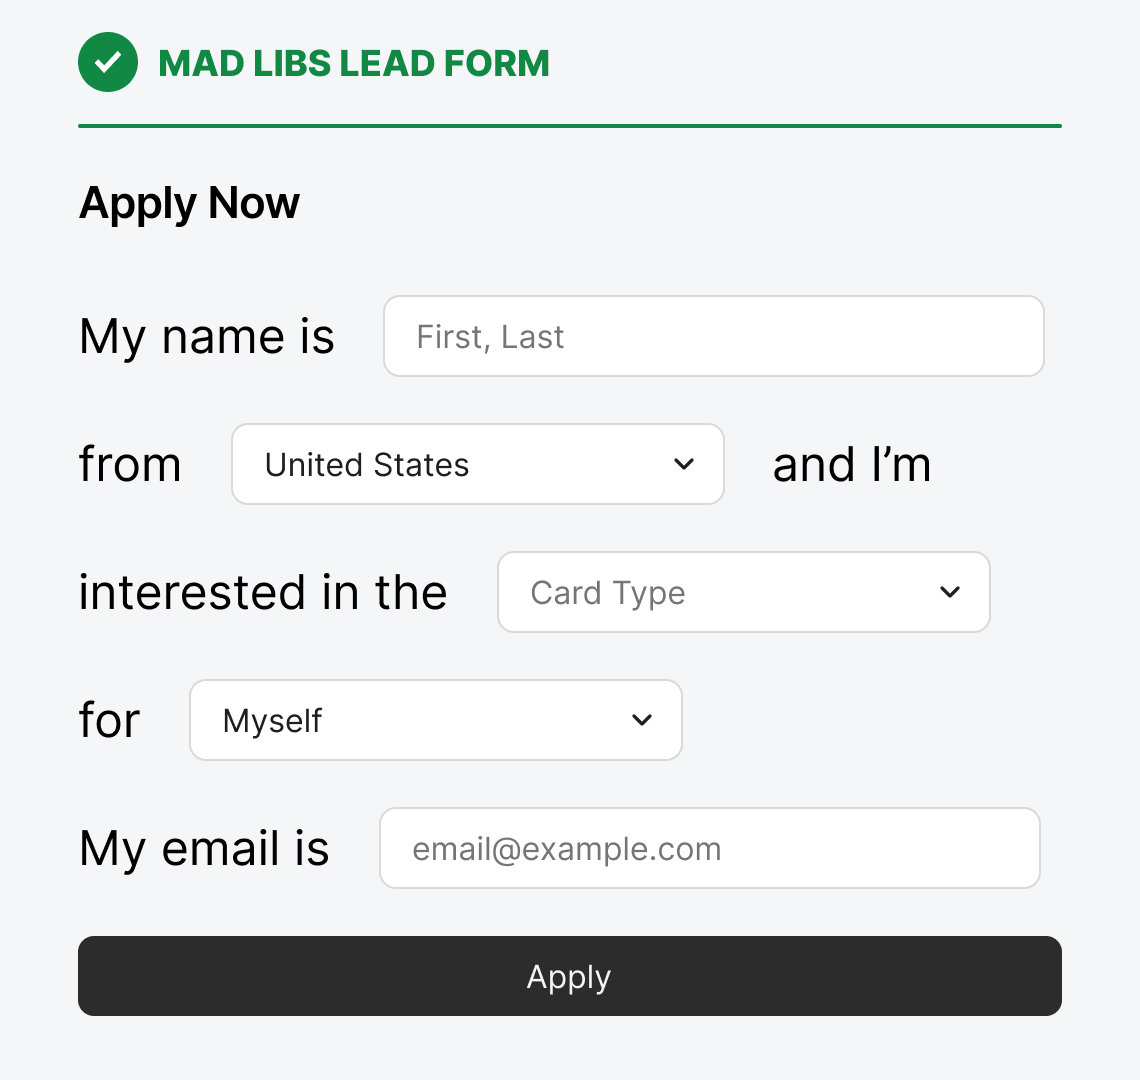Click the chevron arrow in Myself dropdown
This screenshot has height=1080, width=1140.
(x=642, y=720)
